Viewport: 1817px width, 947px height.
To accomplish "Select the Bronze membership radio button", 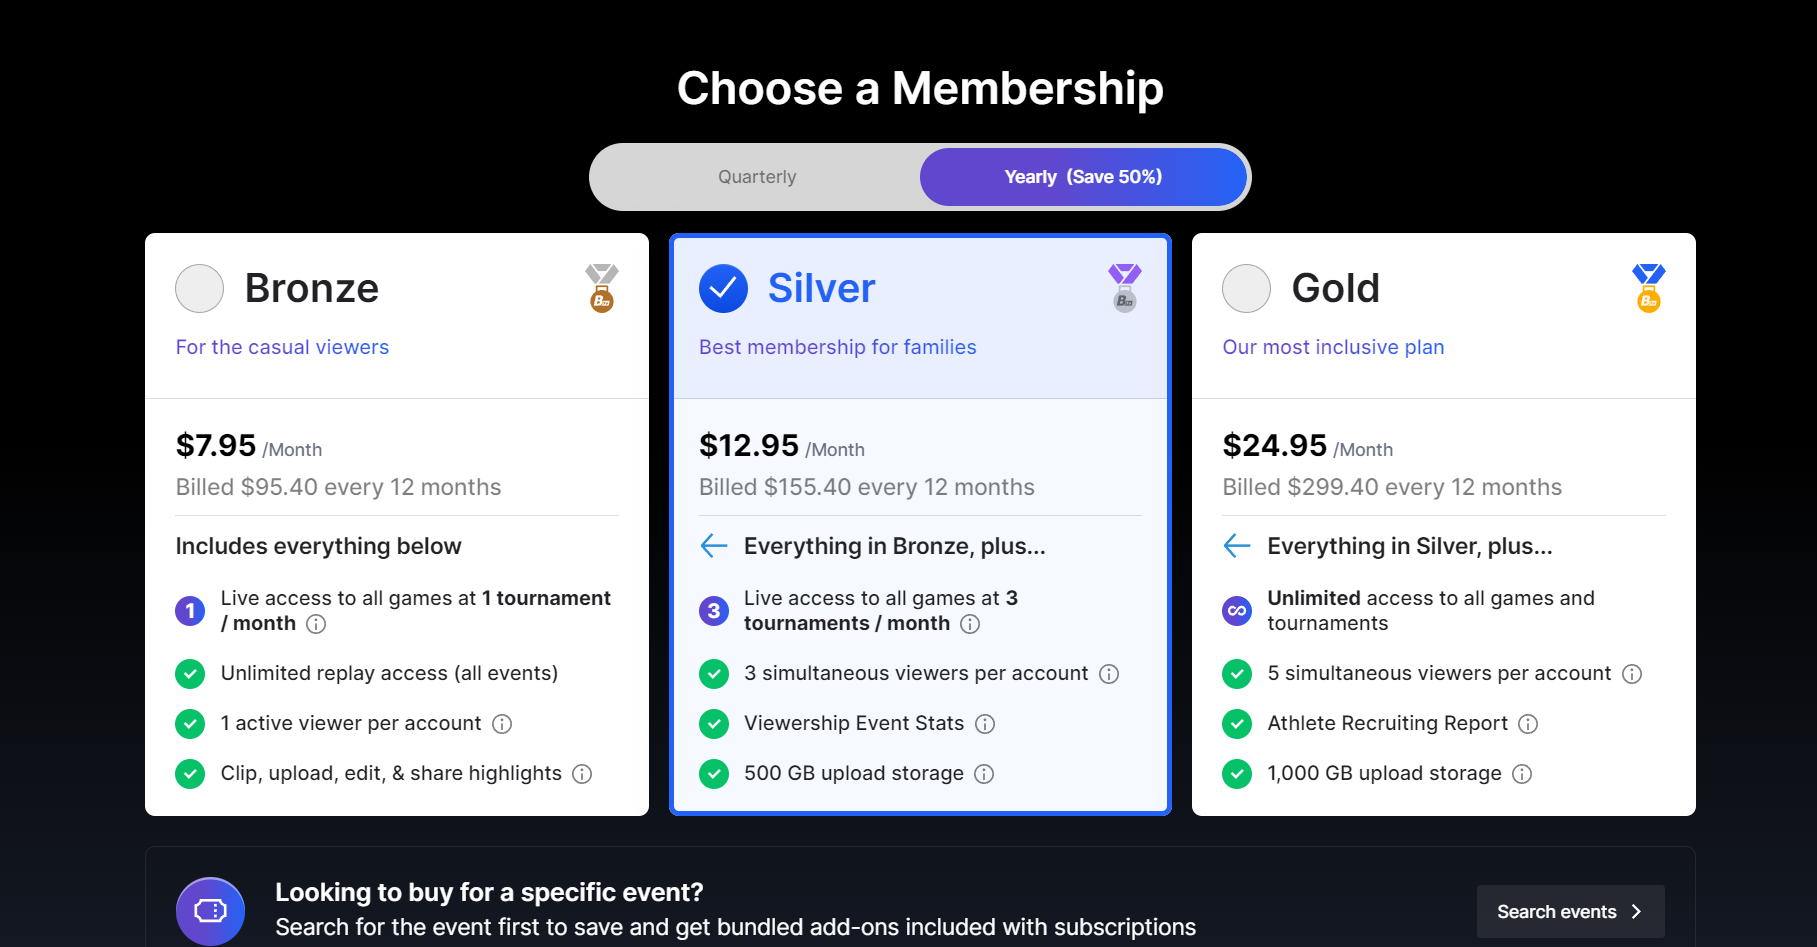I will (199, 289).
